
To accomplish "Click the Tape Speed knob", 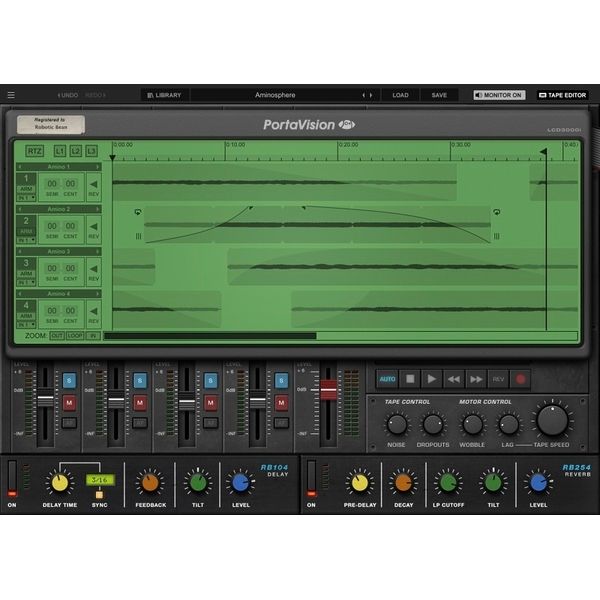I will click(x=552, y=421).
